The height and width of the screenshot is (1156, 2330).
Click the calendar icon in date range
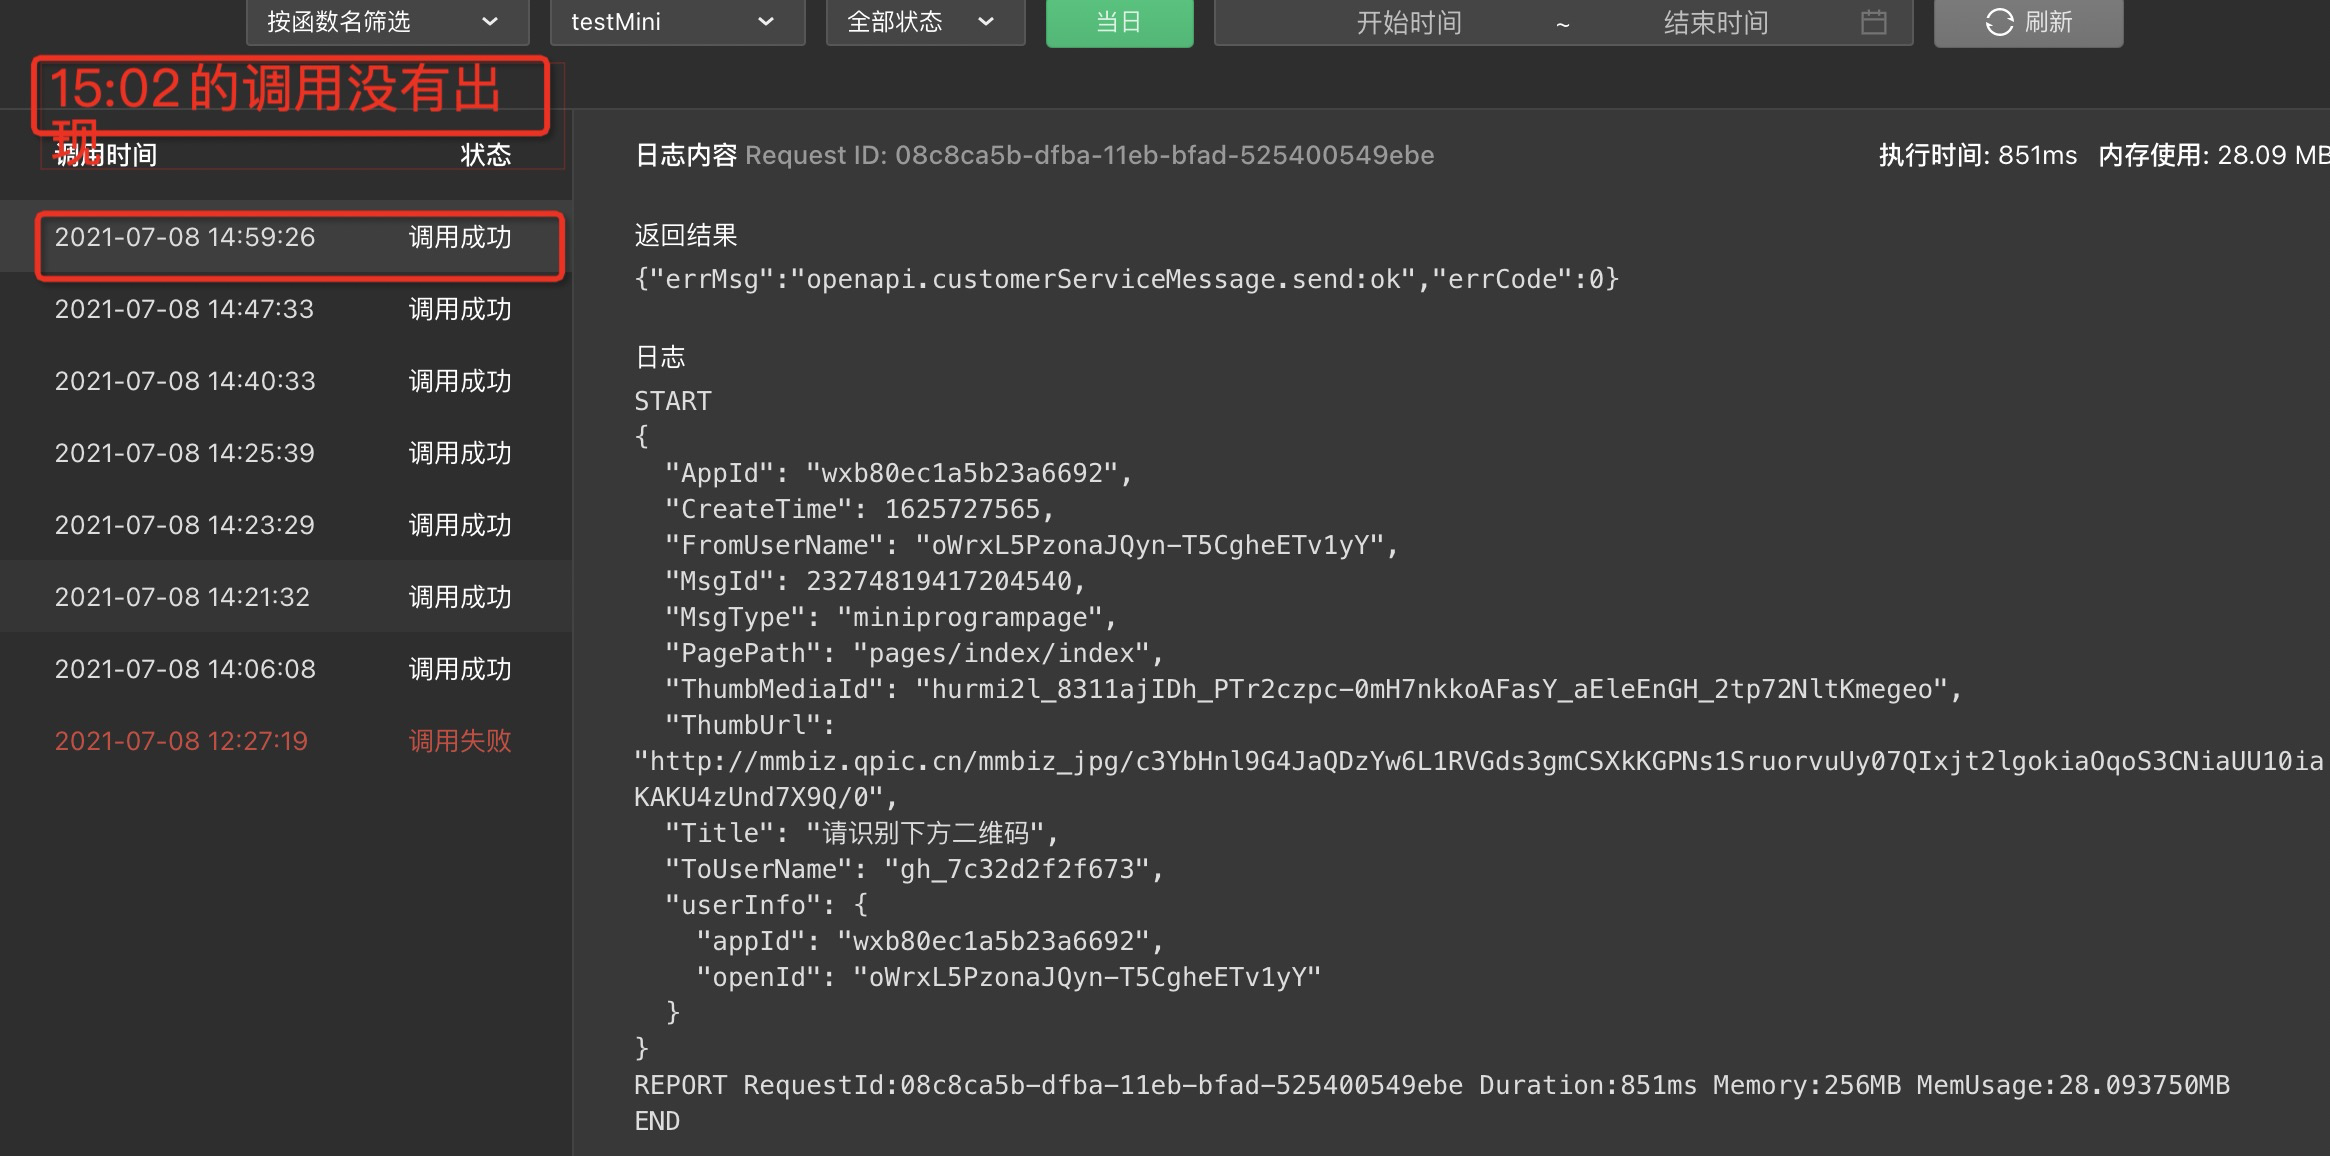(1873, 22)
